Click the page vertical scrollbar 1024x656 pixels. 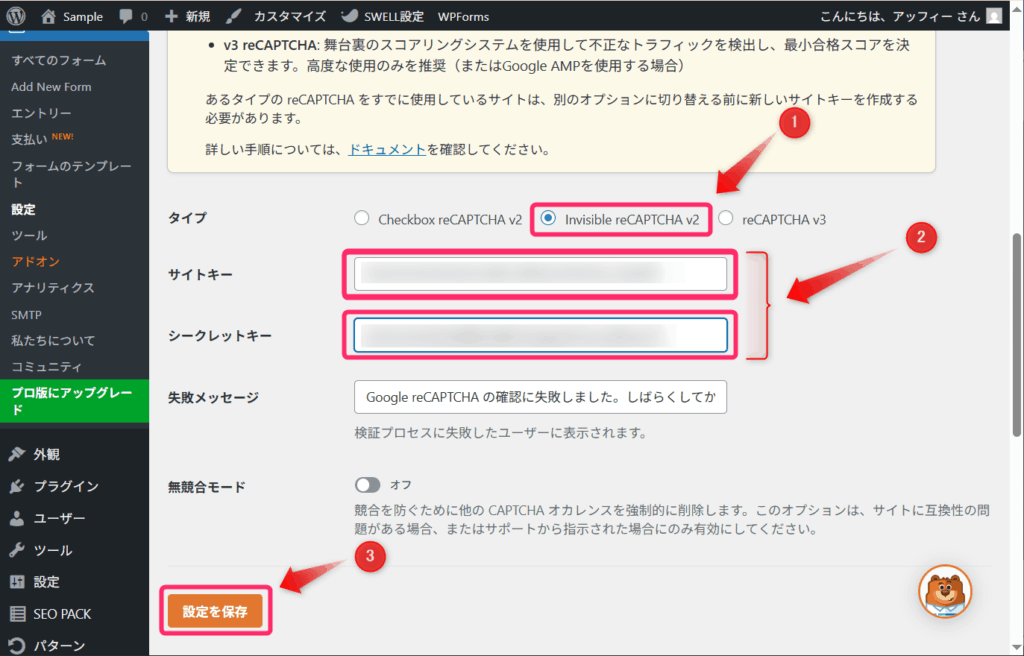click(x=1017, y=334)
